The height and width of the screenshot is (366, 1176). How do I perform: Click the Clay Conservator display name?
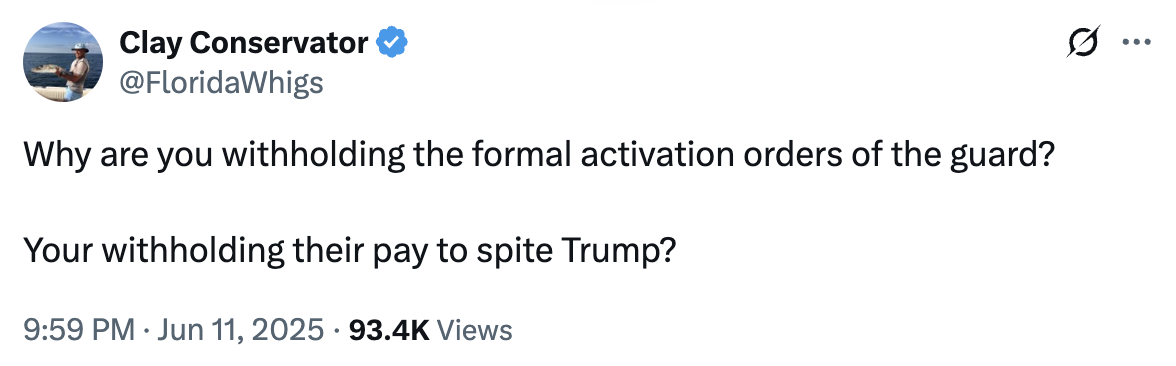(244, 44)
